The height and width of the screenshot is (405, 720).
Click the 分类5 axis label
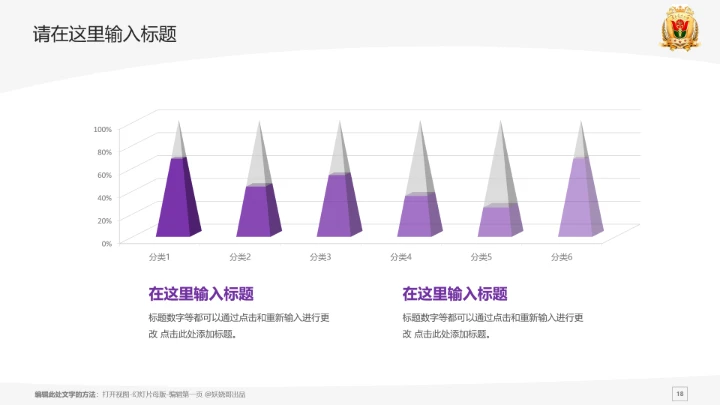coord(481,257)
